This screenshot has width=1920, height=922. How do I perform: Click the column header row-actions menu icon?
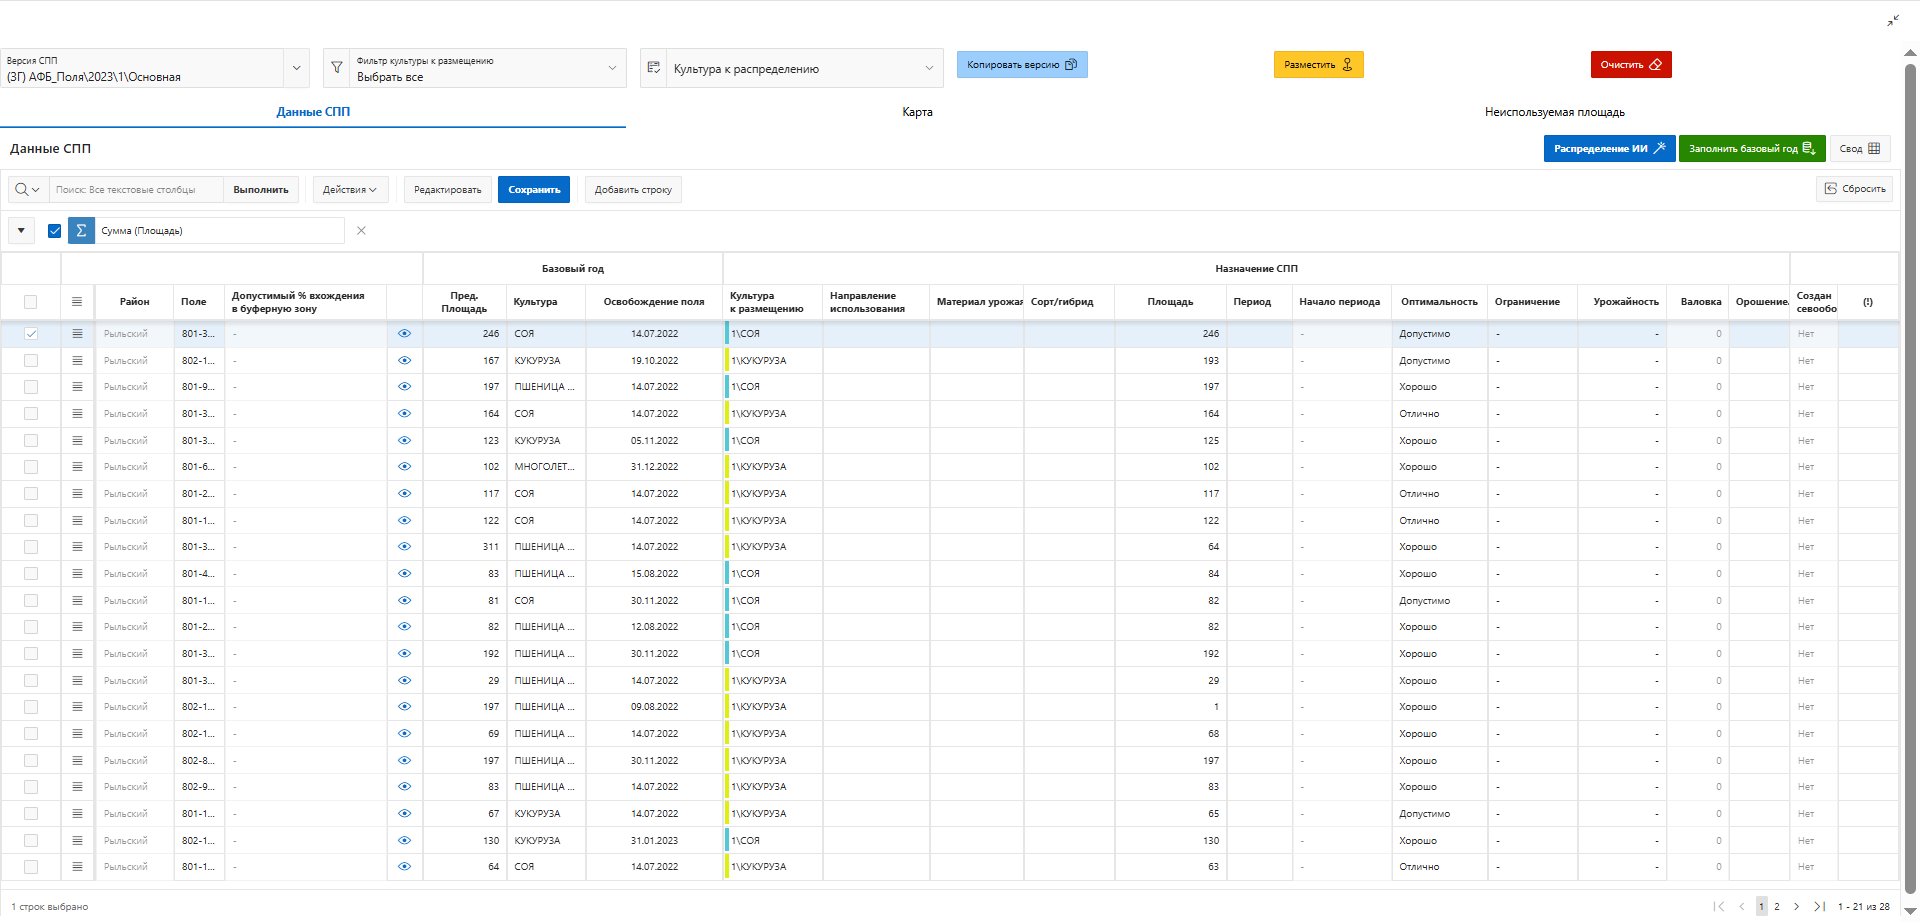[x=77, y=302]
